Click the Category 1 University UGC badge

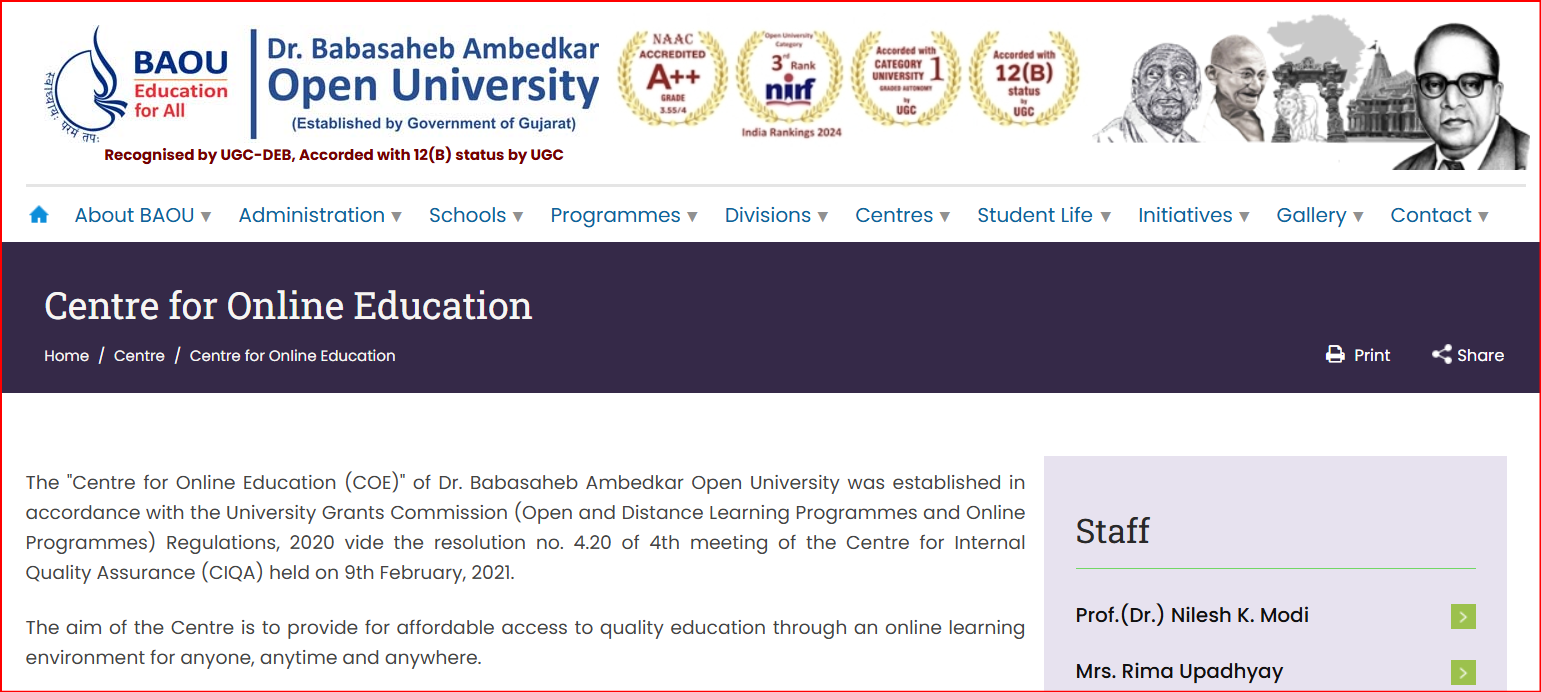point(906,79)
